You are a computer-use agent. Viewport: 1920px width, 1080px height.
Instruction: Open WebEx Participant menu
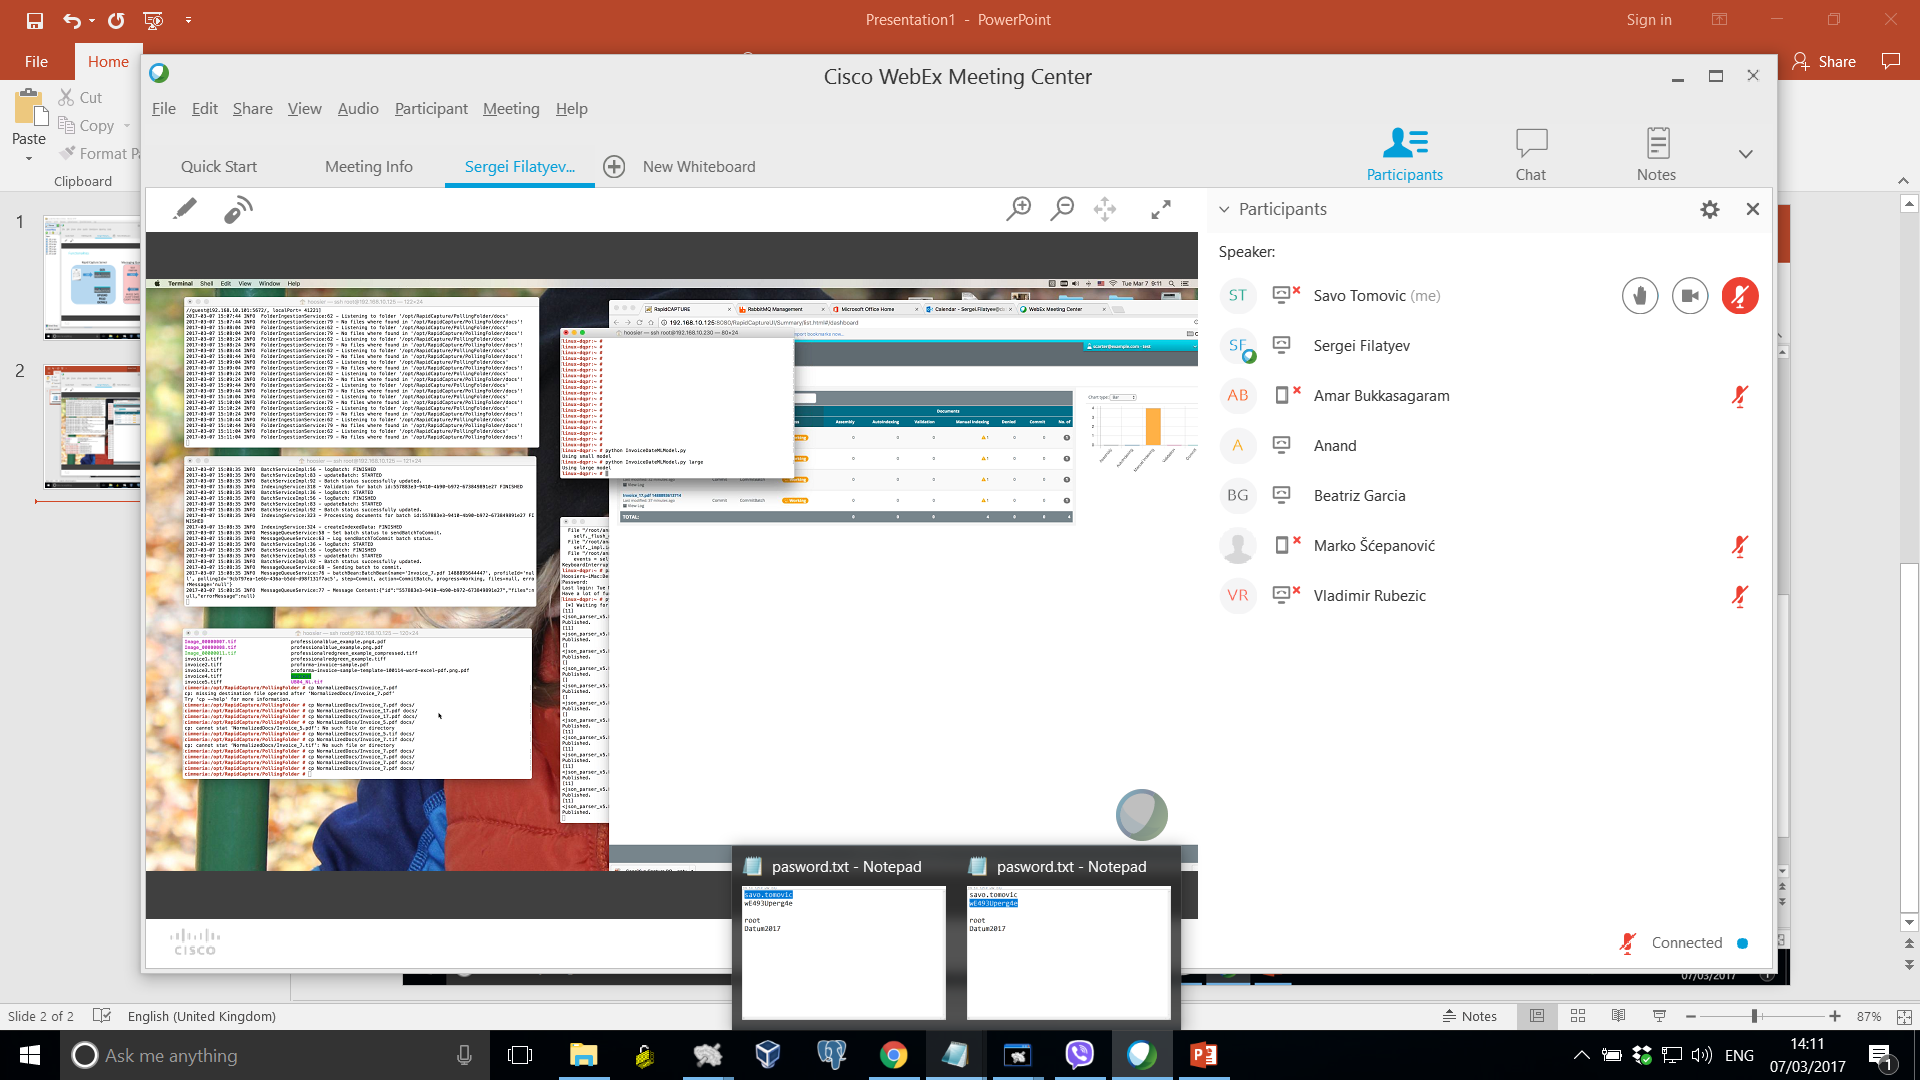click(431, 109)
